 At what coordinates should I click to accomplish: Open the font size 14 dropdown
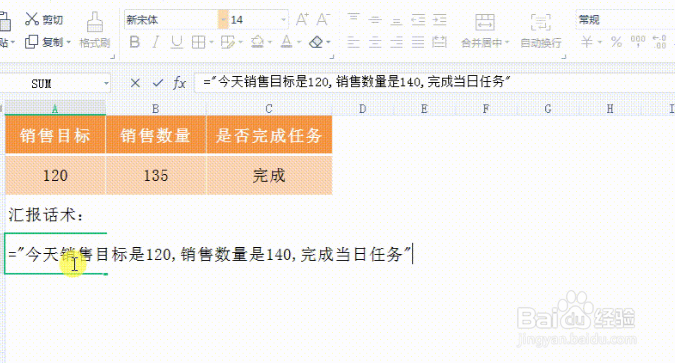[283, 20]
